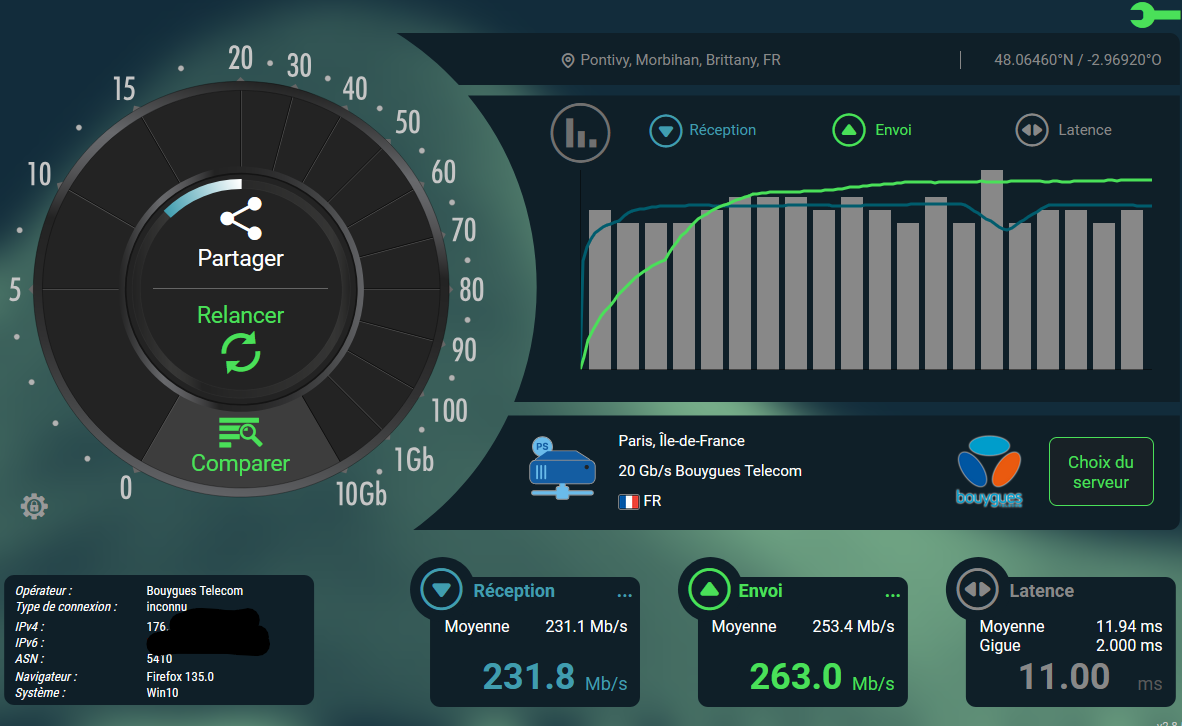Open the Comparer search-list icon
Screen dimensions: 1182x726
tap(240, 433)
